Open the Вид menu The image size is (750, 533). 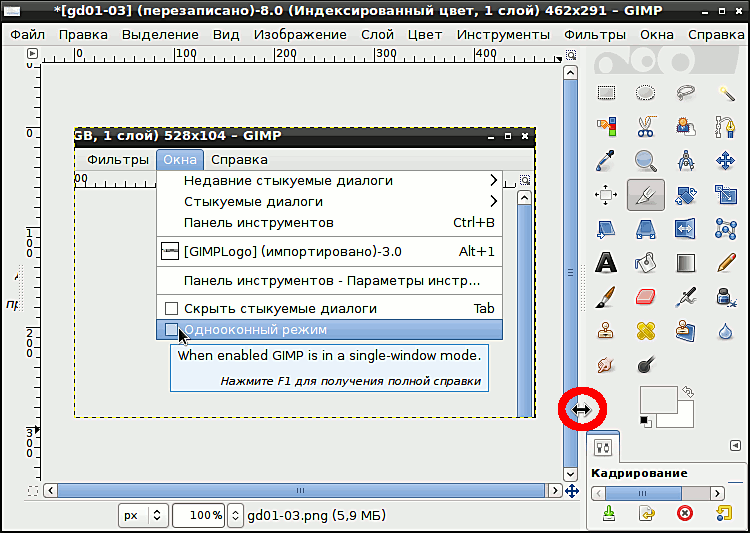226,34
